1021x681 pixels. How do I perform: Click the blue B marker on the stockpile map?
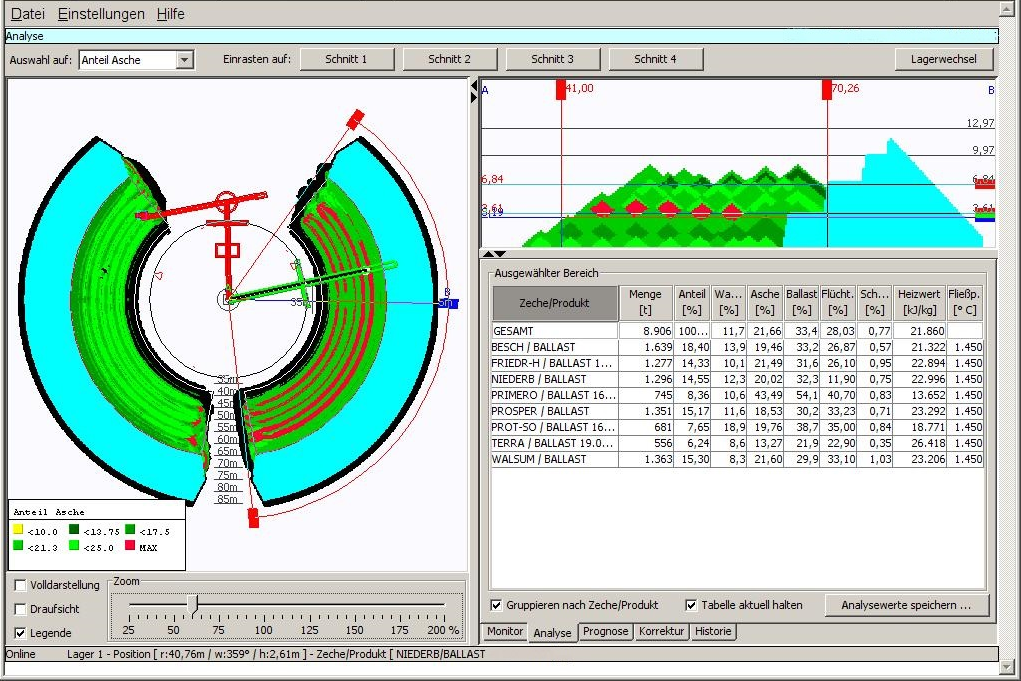449,303
